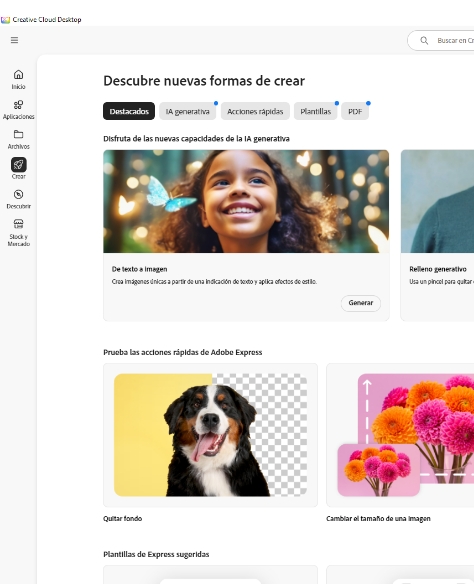Click the Crea imágenes únicas description text
Viewport: 474px width, 584px height.
214,282
